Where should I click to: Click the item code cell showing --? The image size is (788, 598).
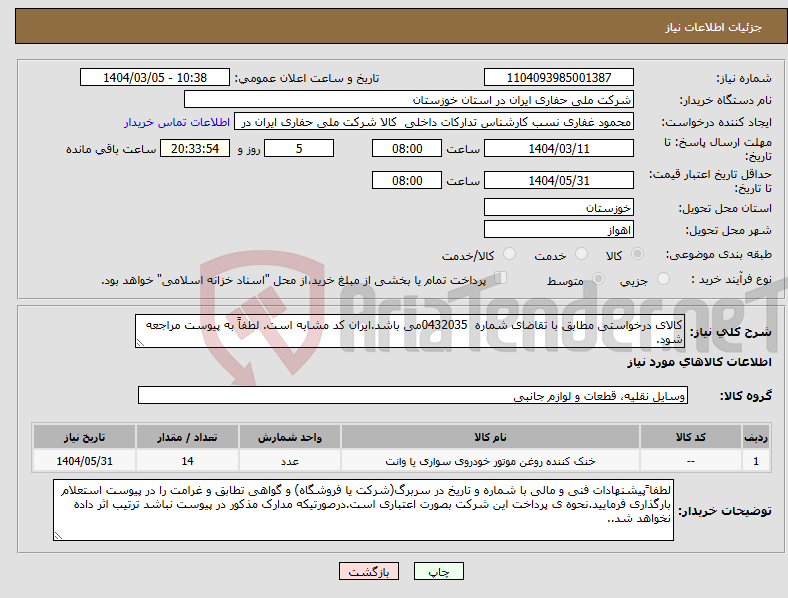point(691,461)
